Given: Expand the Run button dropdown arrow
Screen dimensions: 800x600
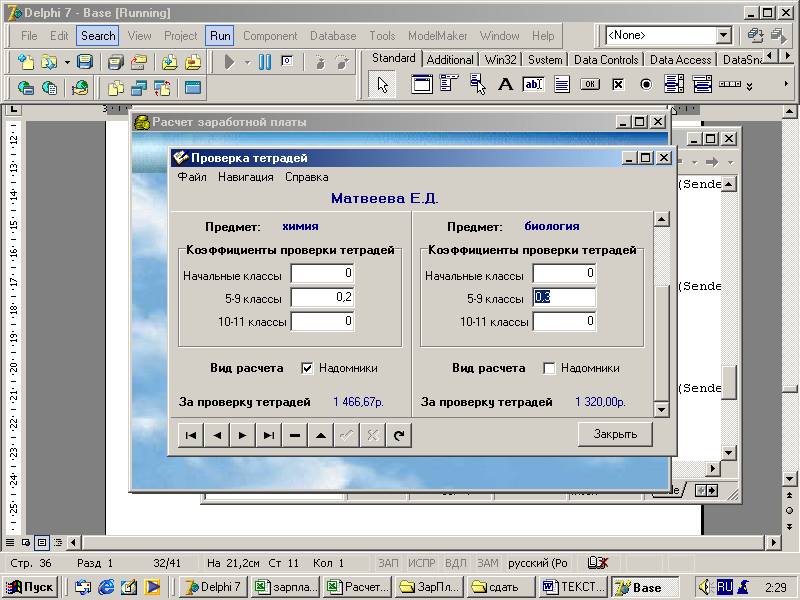Looking at the screenshot, I should pyautogui.click(x=247, y=62).
